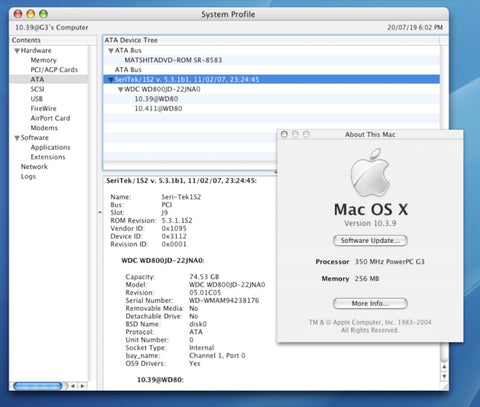Click the Device ID value 0x3112
Screen dimensions: 480x407
coord(174,236)
